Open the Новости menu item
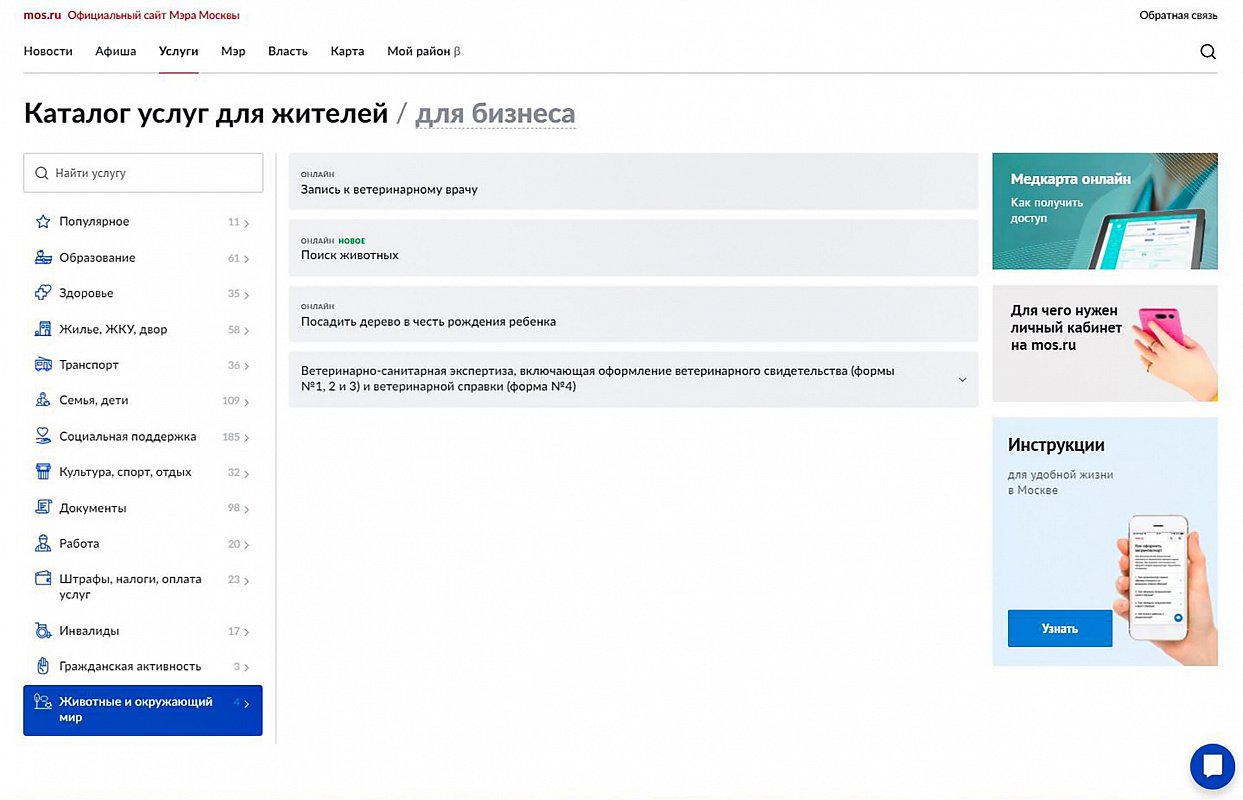1243x800 pixels. tap(48, 51)
